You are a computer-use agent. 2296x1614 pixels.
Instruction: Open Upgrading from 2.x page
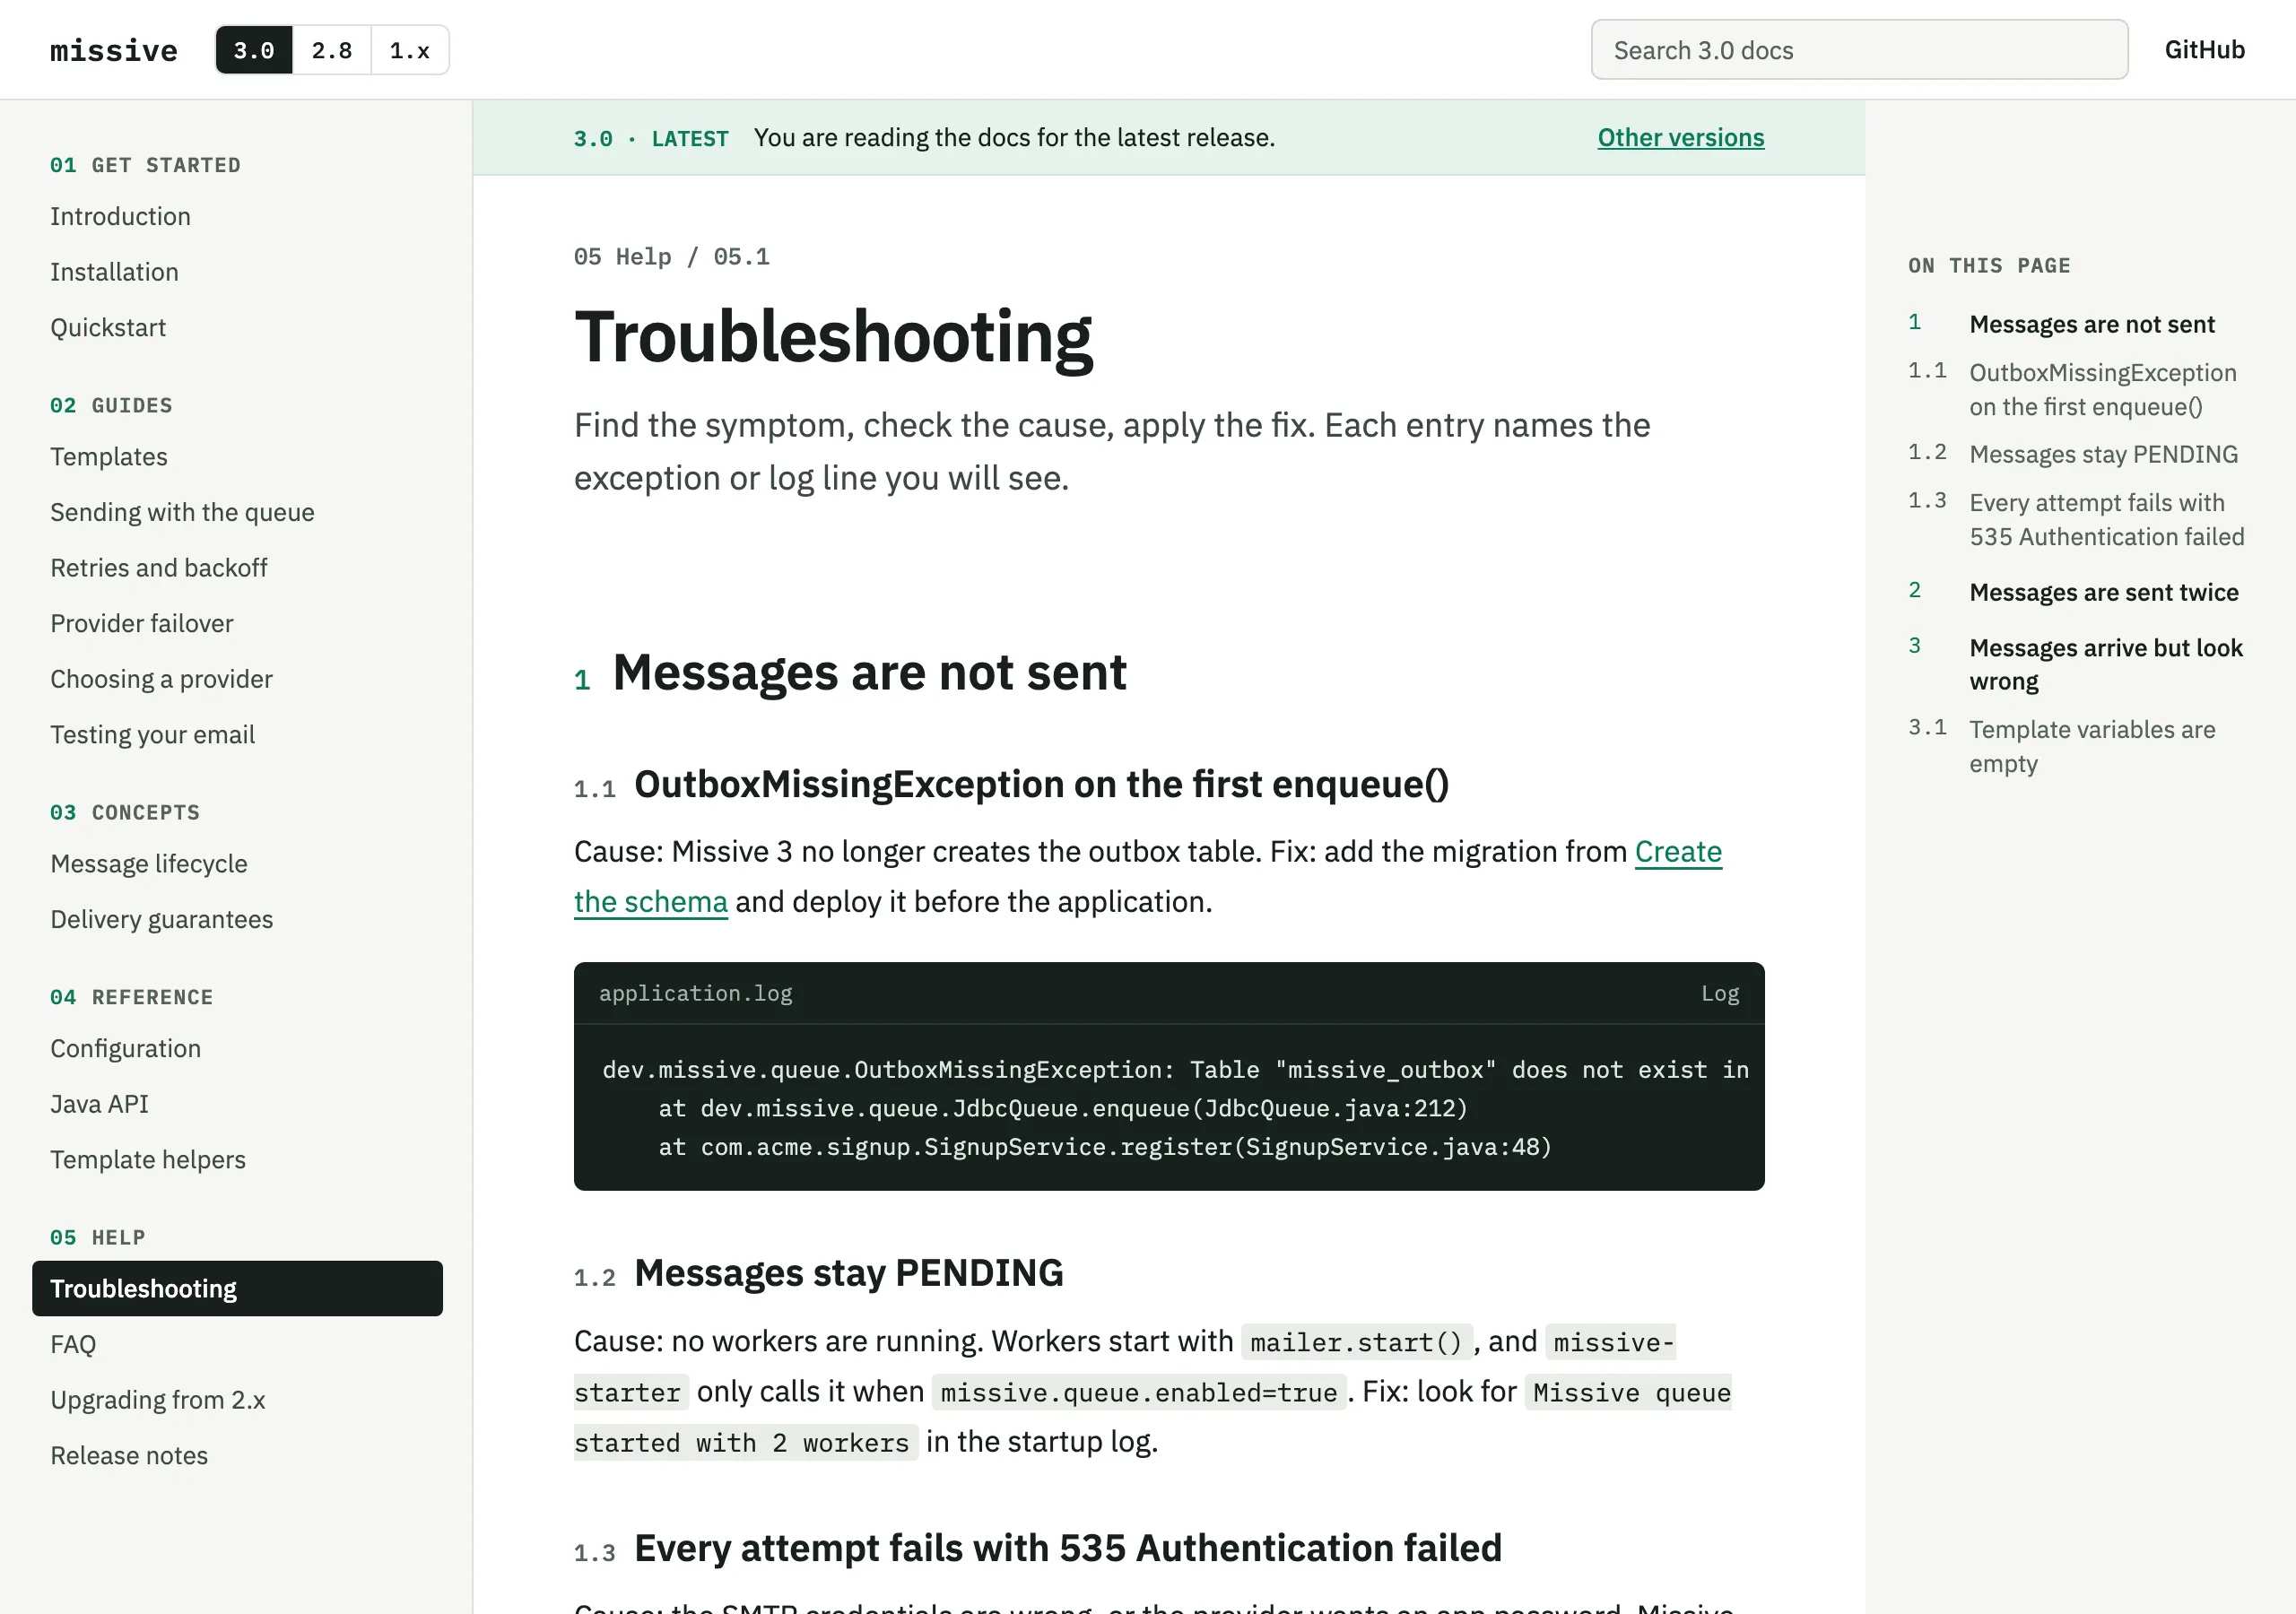(x=158, y=1400)
